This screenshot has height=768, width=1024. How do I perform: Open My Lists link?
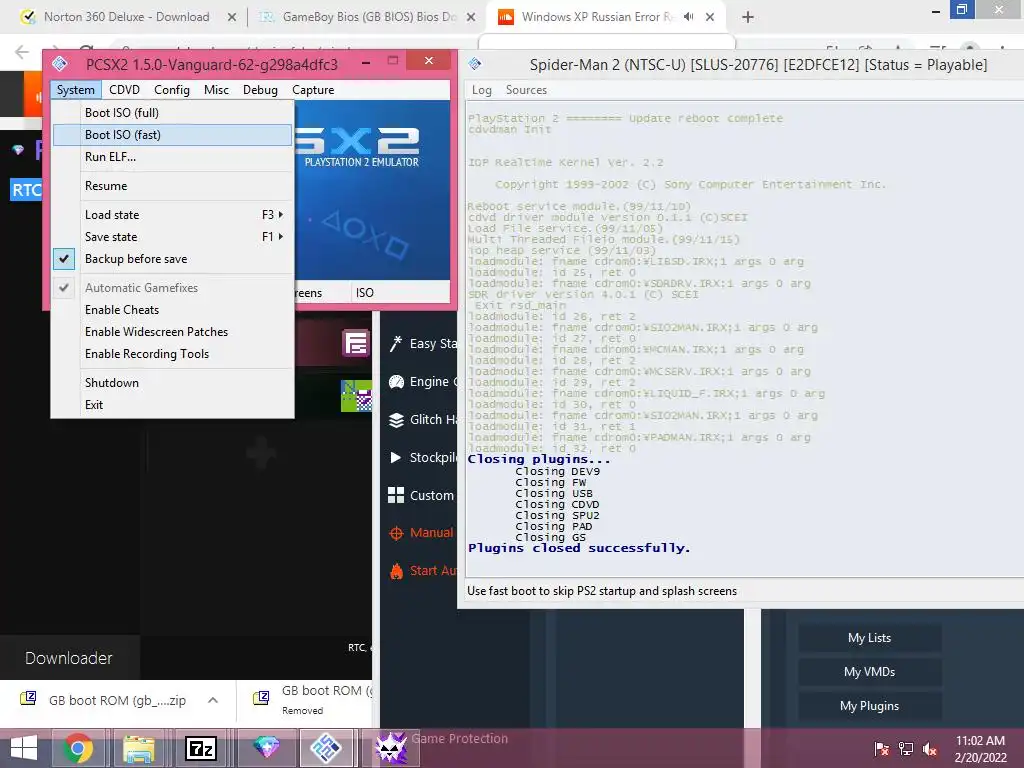pyautogui.click(x=869, y=638)
